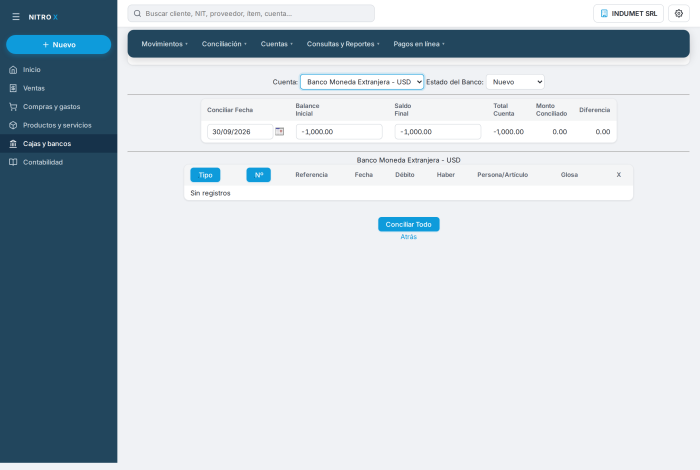Click the Total Cuenta value -1,000.00
Viewport: 700px width, 470px height.
[508, 132]
